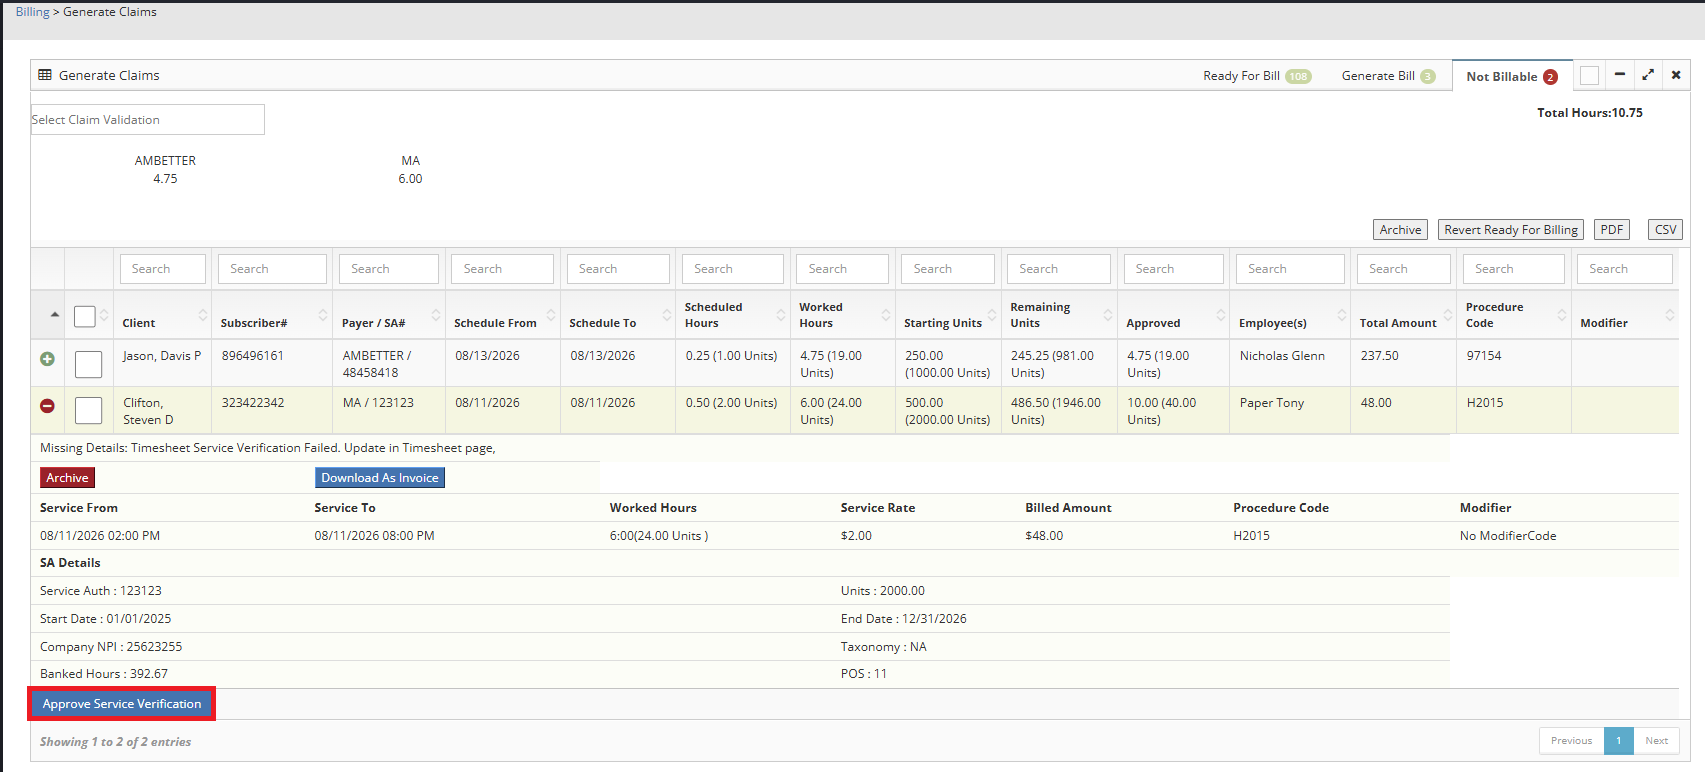
Task: Select checkbox for Clifton, Steven D row
Action: tap(89, 410)
